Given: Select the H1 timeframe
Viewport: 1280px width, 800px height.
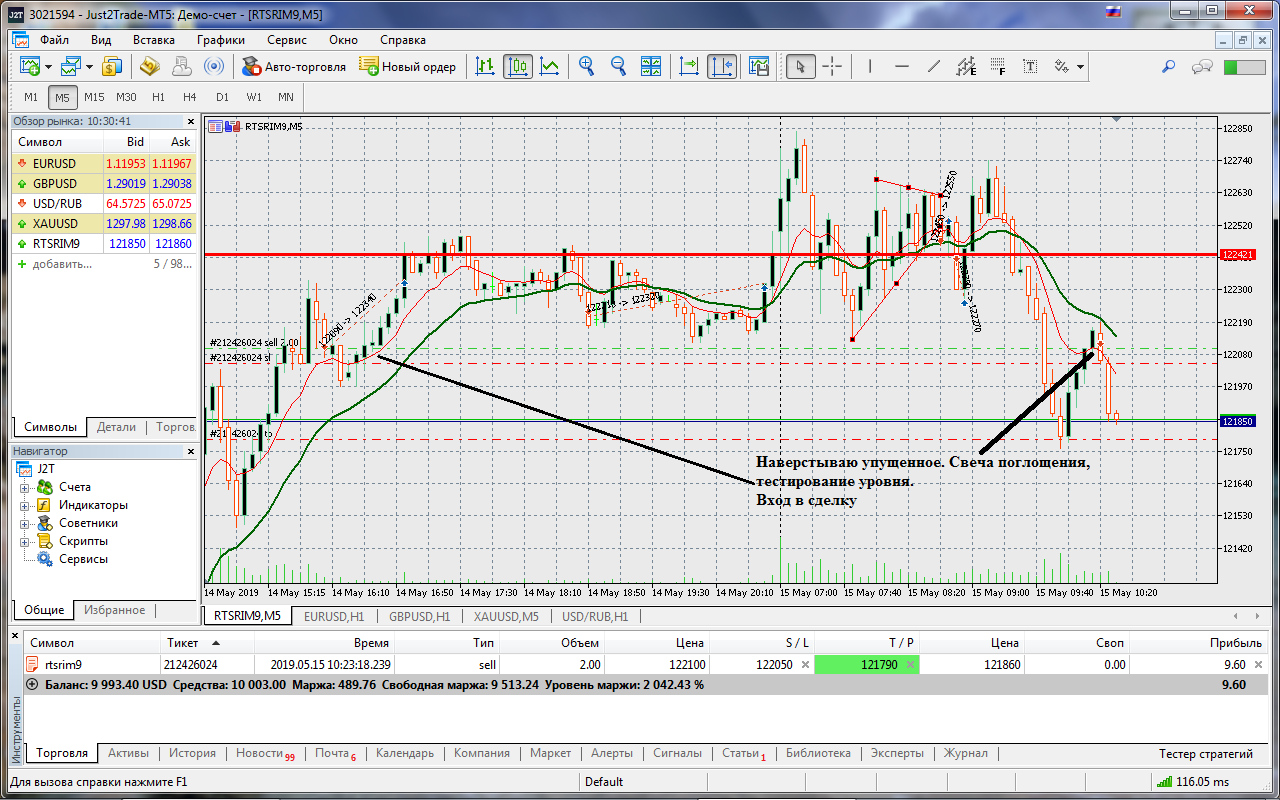Looking at the screenshot, I should (x=158, y=97).
